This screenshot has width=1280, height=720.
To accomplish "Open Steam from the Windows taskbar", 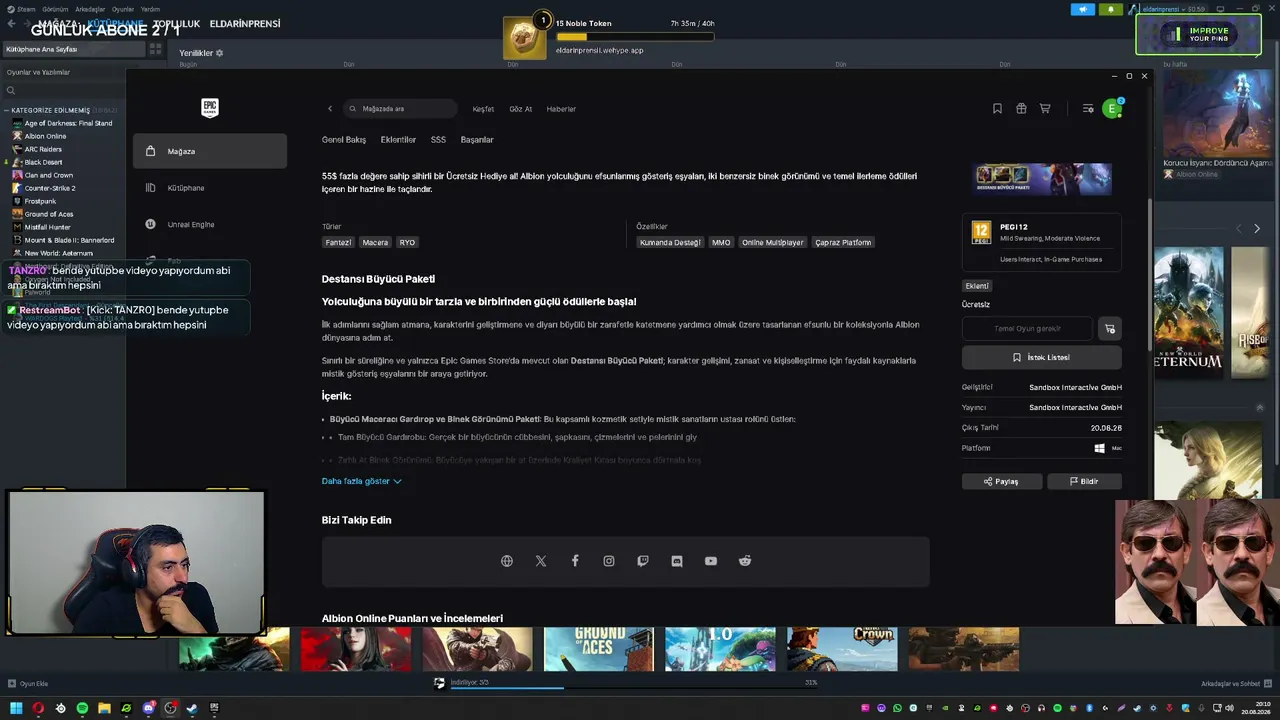I will tap(192, 708).
